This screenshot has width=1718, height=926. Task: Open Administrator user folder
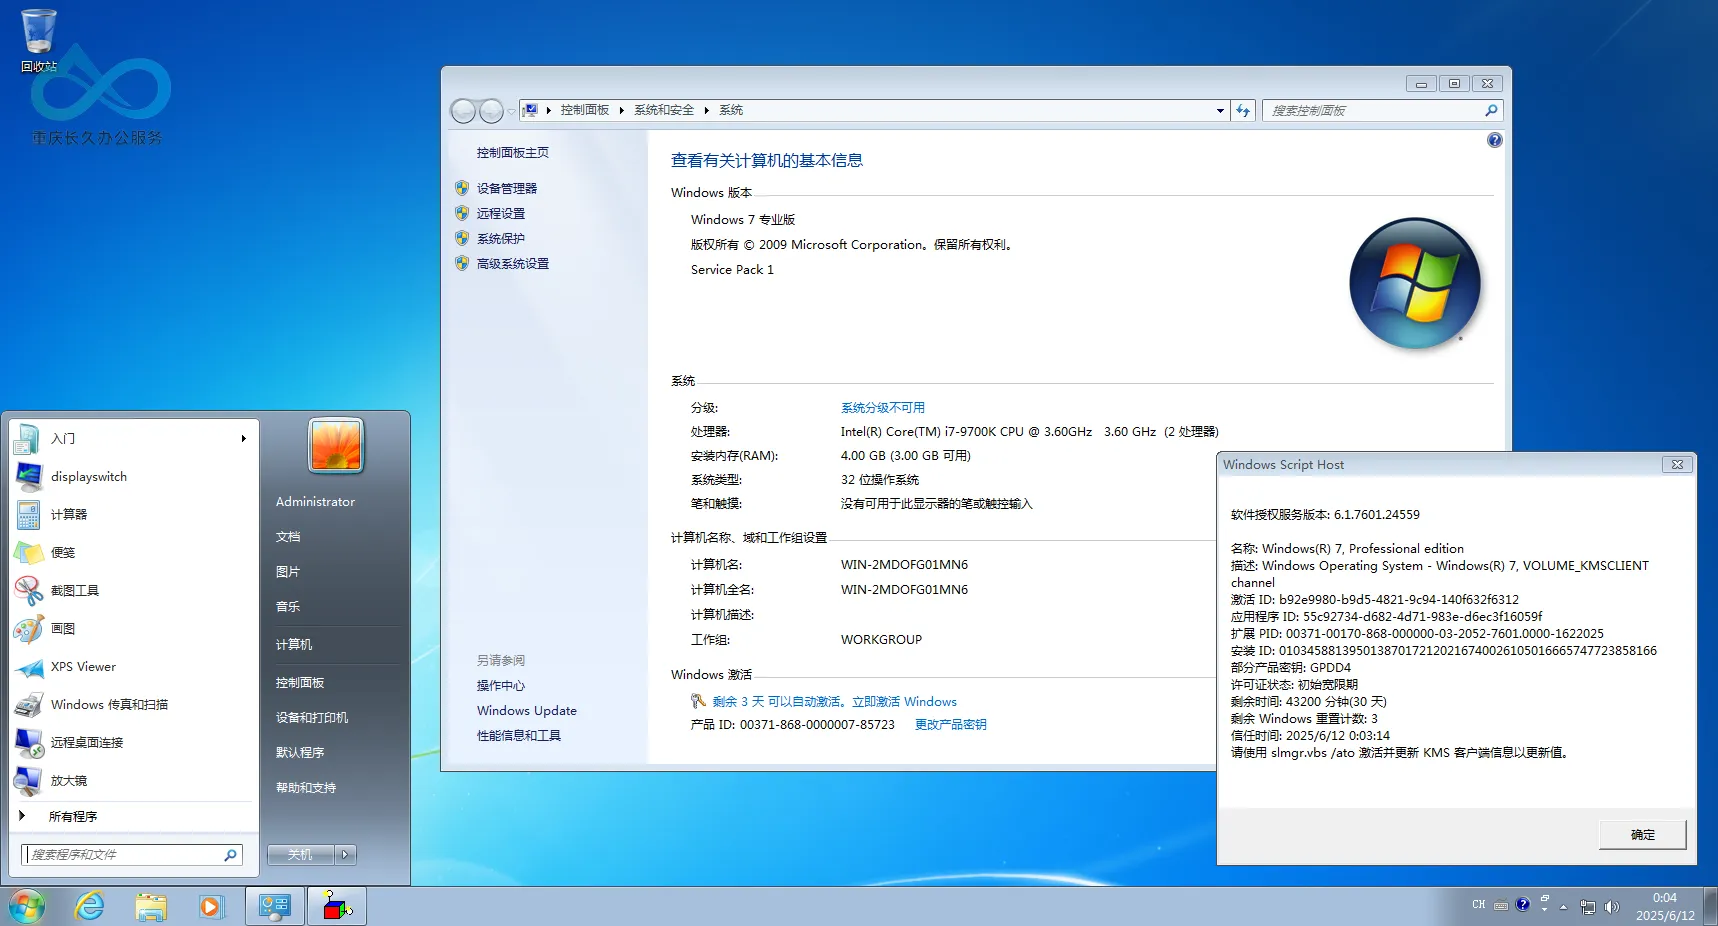(315, 502)
